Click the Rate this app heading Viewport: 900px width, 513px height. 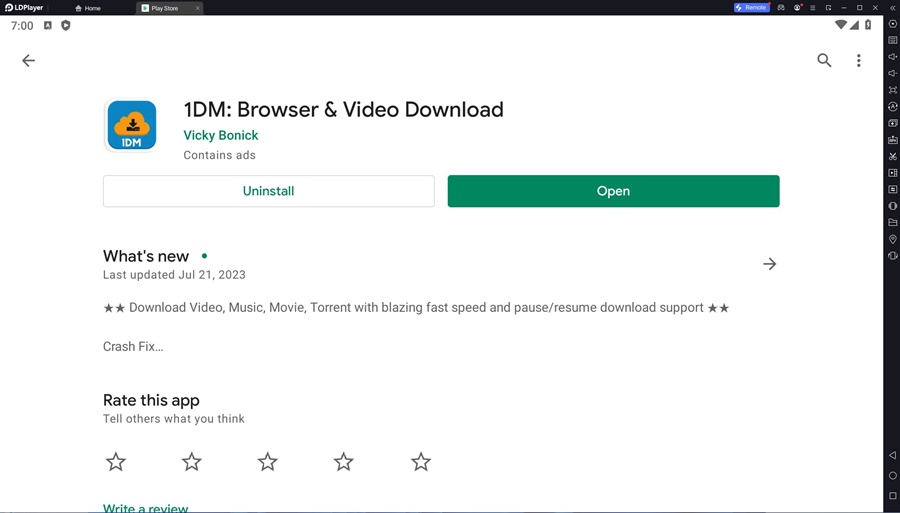[x=151, y=400]
